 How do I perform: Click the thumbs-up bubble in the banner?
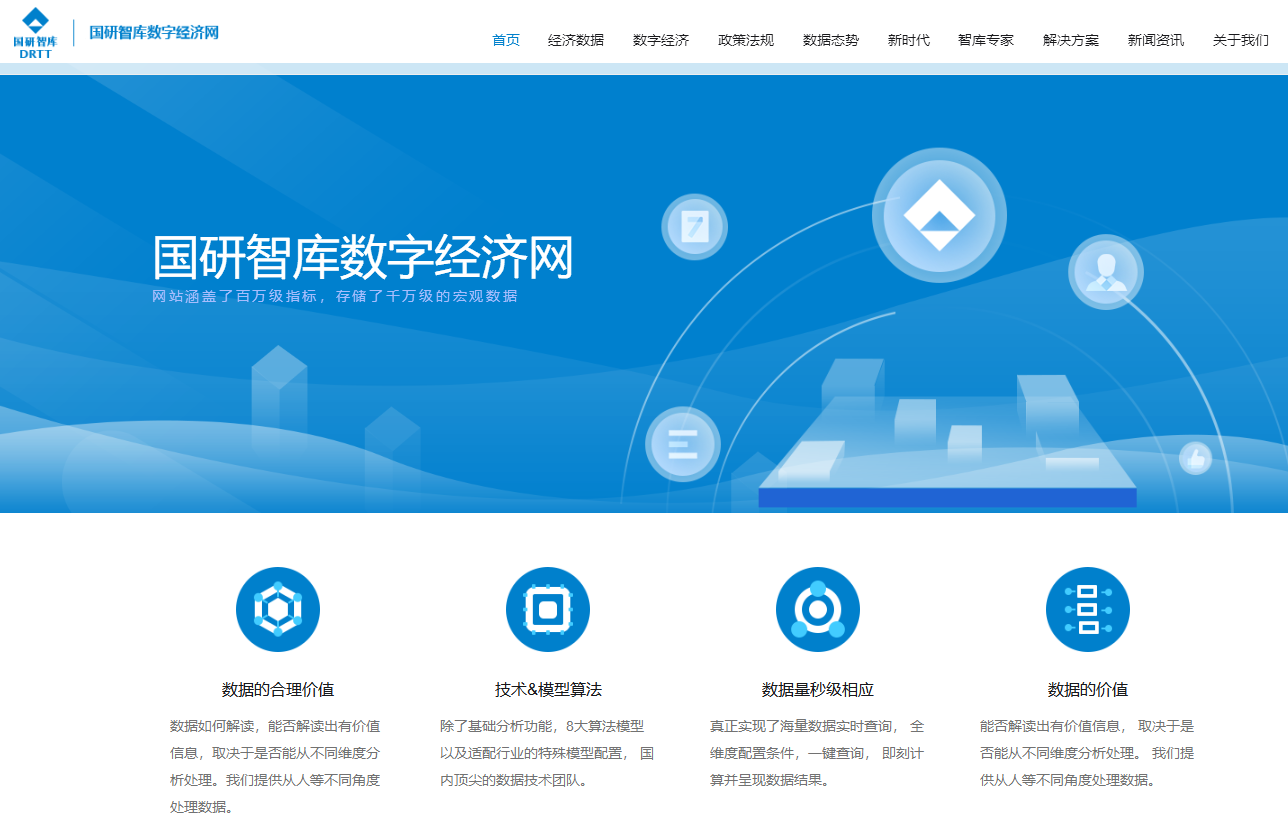point(1195,459)
